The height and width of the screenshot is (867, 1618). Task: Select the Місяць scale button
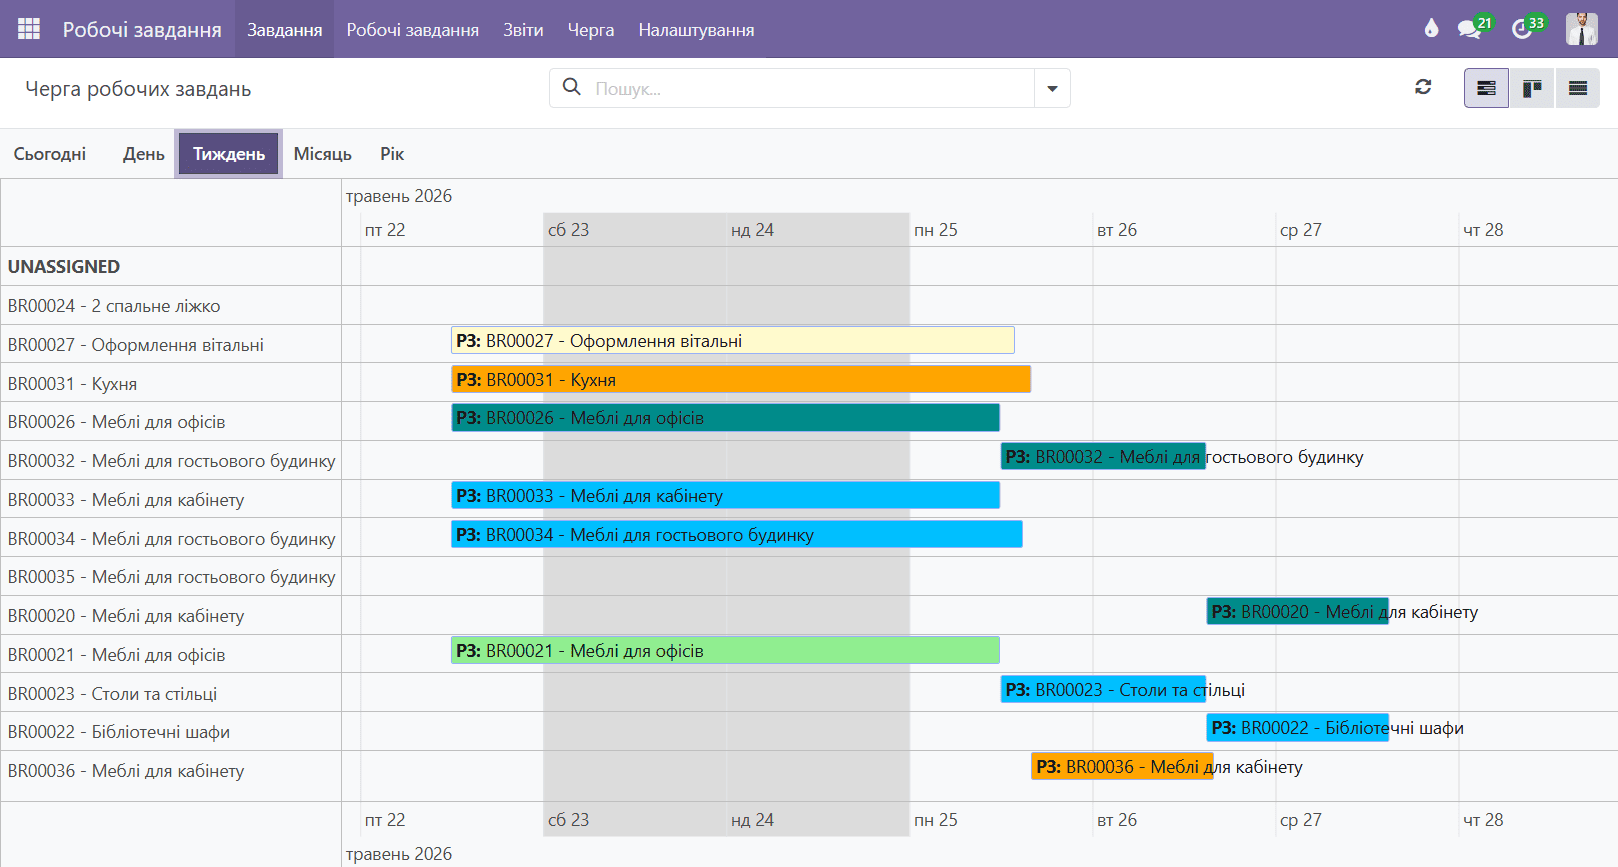(322, 154)
